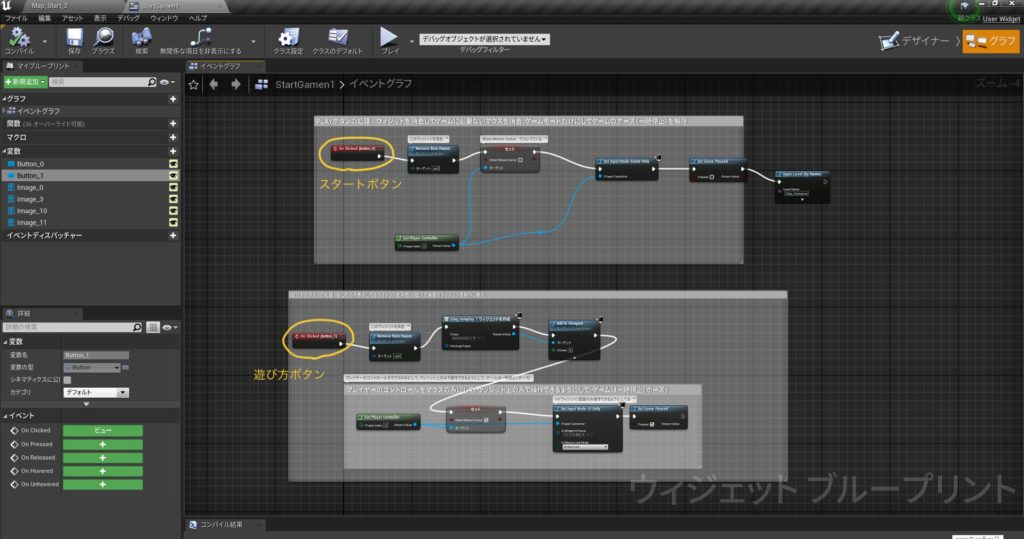Enable the シネマティクスに公開 checkbox
The image size is (1024, 539).
point(67,380)
